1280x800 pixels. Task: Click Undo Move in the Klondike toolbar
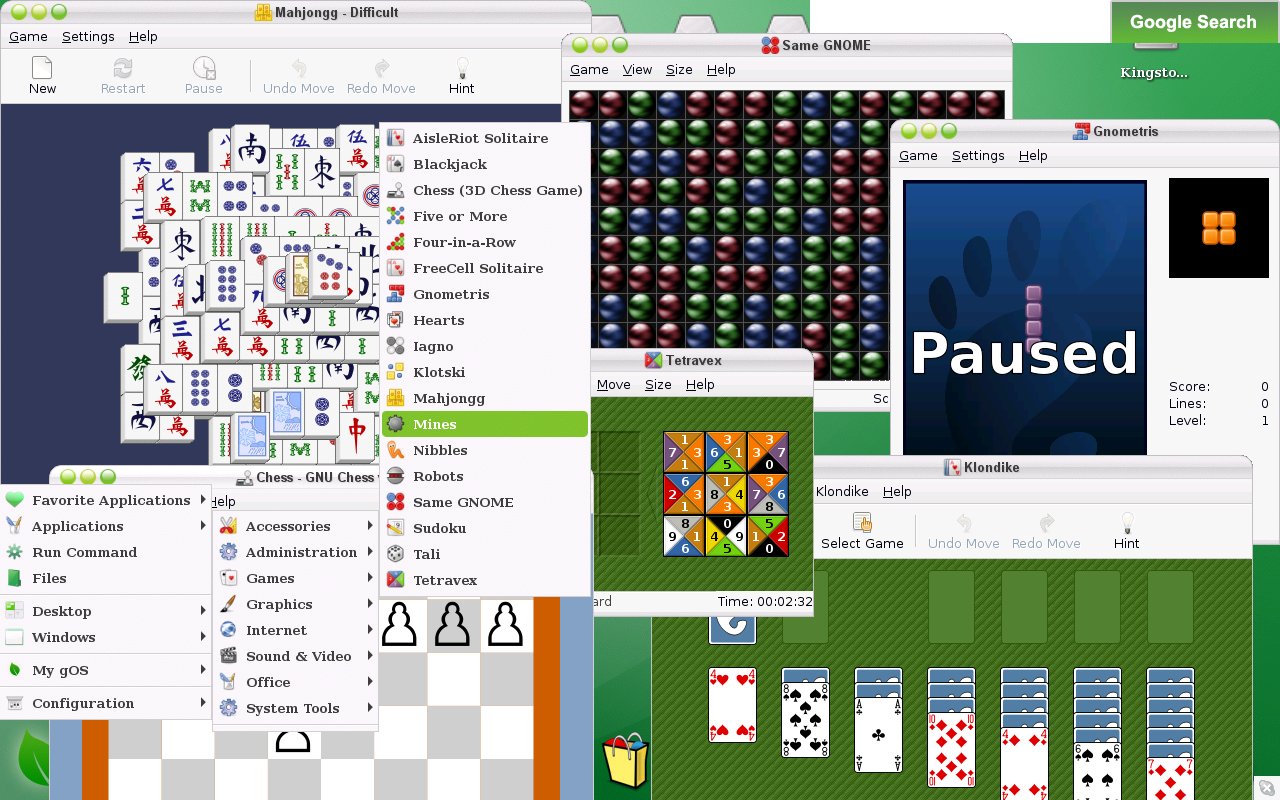[964, 531]
